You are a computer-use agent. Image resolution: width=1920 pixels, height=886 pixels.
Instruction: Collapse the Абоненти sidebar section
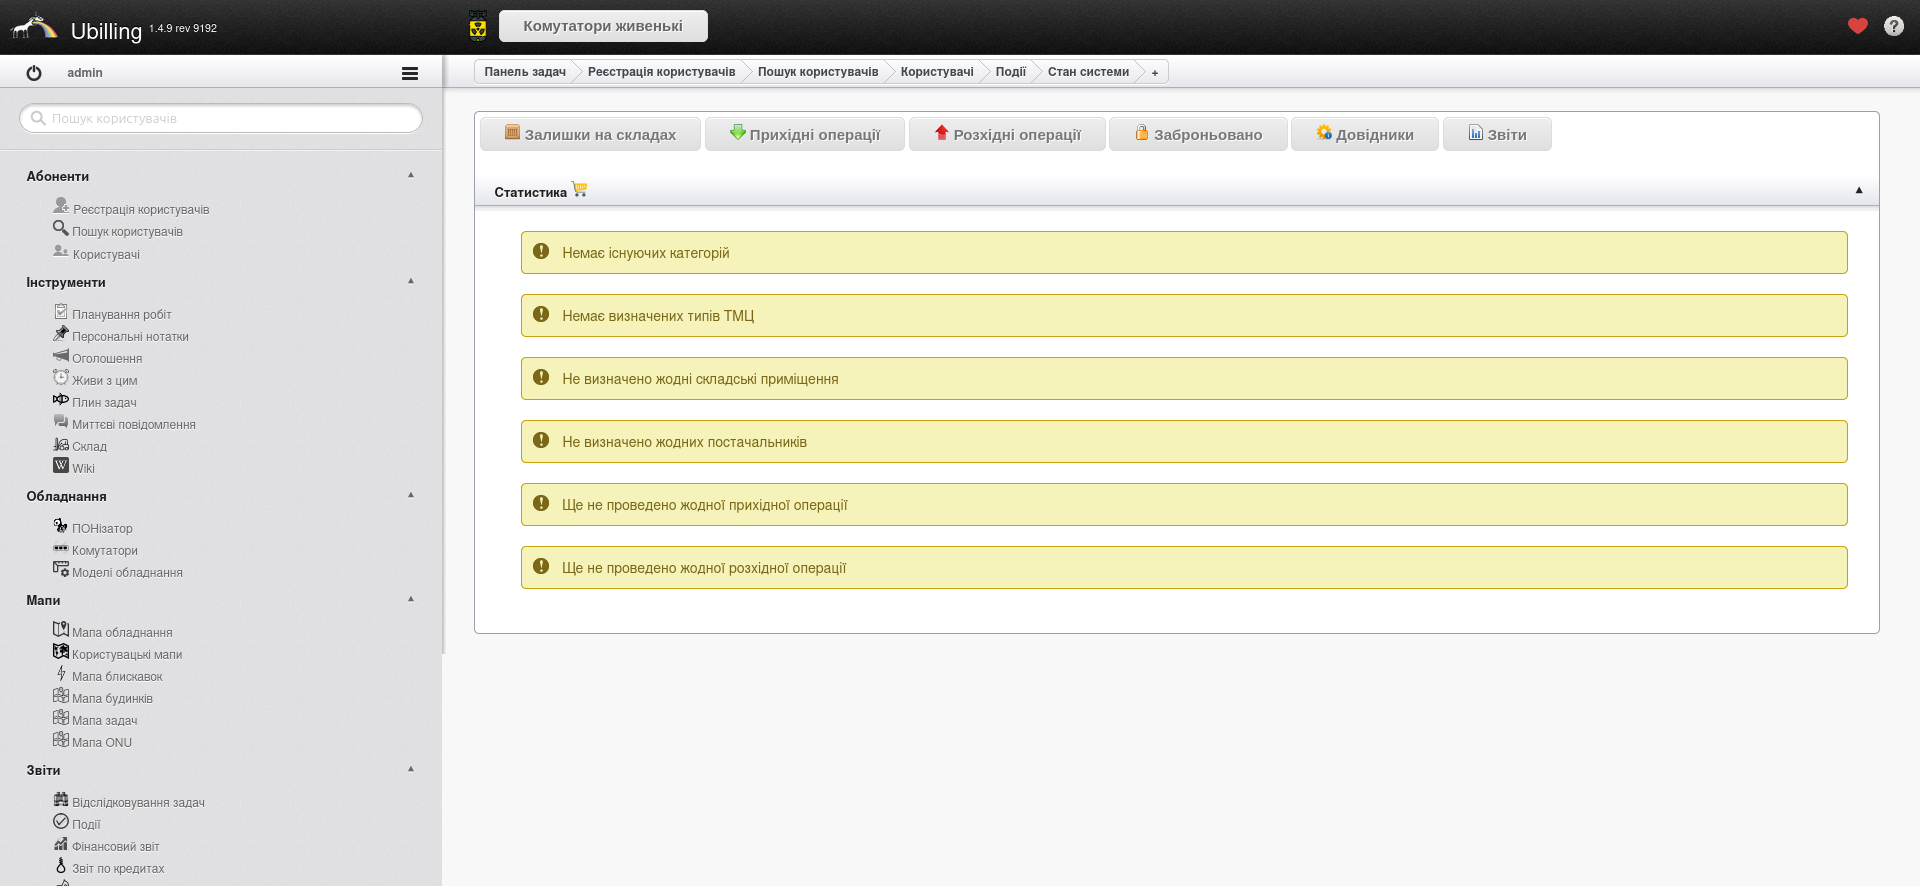[x=410, y=175]
